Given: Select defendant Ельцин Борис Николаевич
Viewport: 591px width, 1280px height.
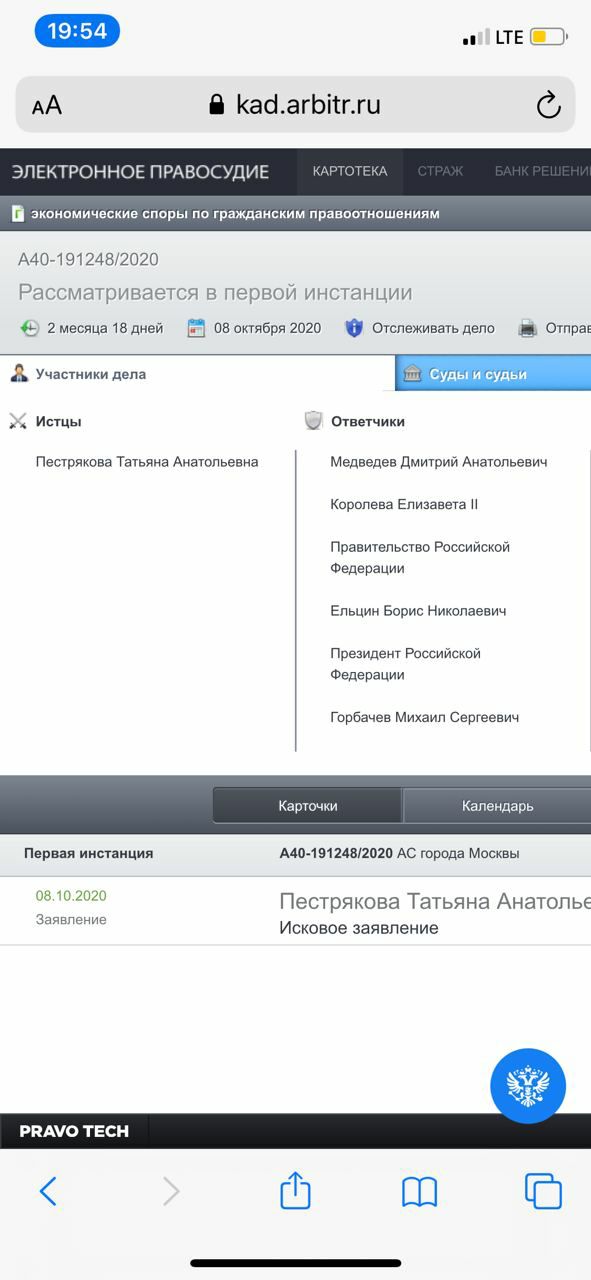Looking at the screenshot, I should click(418, 610).
